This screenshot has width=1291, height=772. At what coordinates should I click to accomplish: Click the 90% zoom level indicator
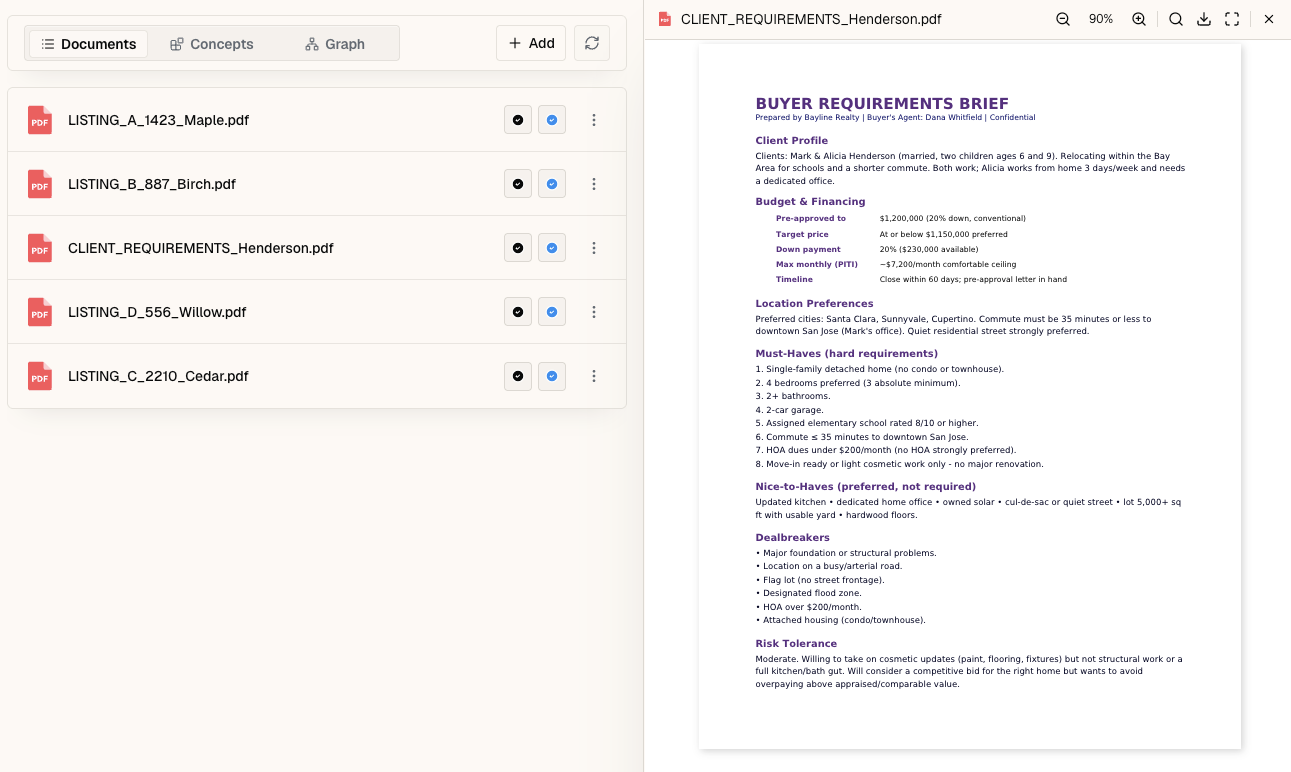1101,19
